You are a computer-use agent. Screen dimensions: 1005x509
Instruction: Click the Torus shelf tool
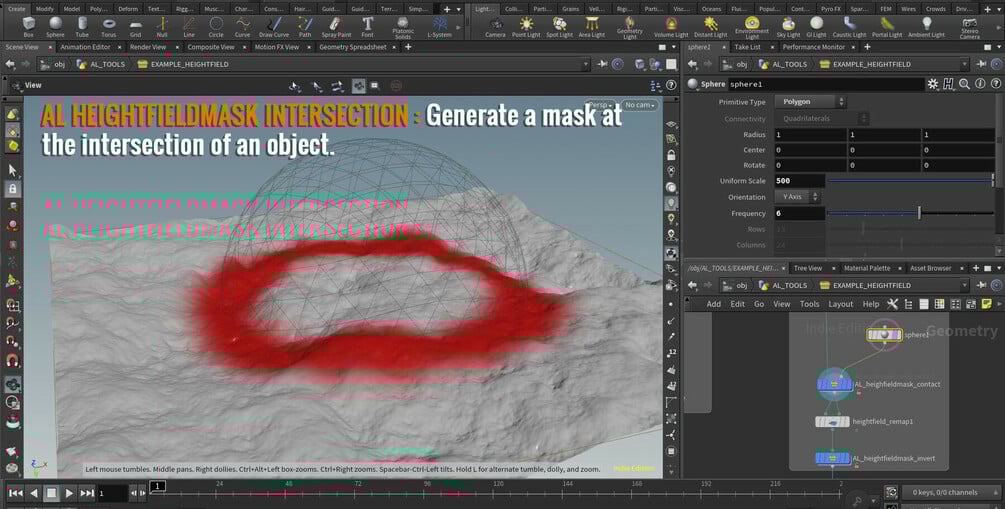[x=108, y=26]
